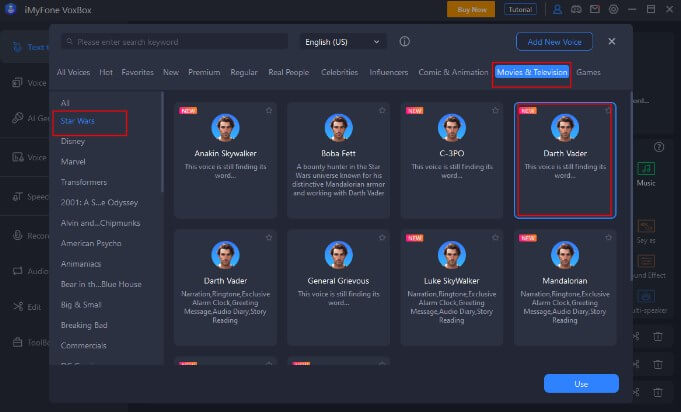This screenshot has width=681, height=412.
Task: Focus the search keyword field
Action: [174, 42]
